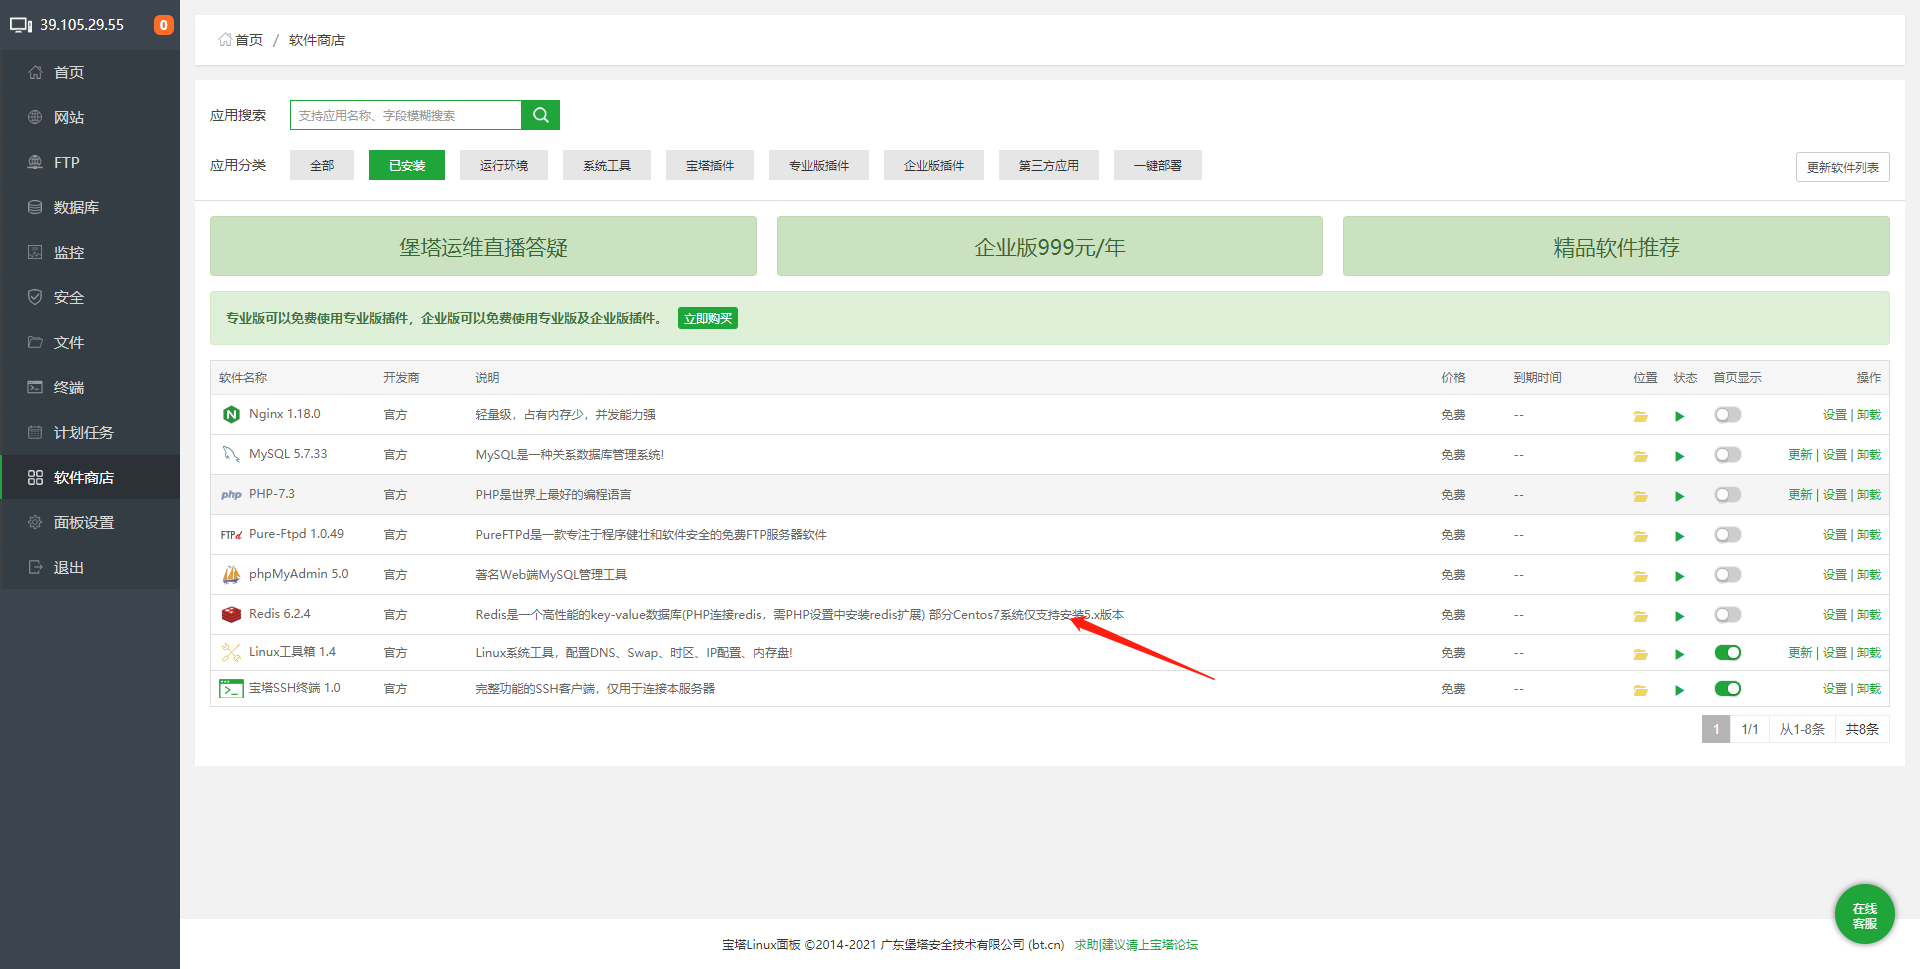Disable homepage display for 宝塔SSH终端
This screenshot has width=1920, height=969.
tap(1727, 688)
